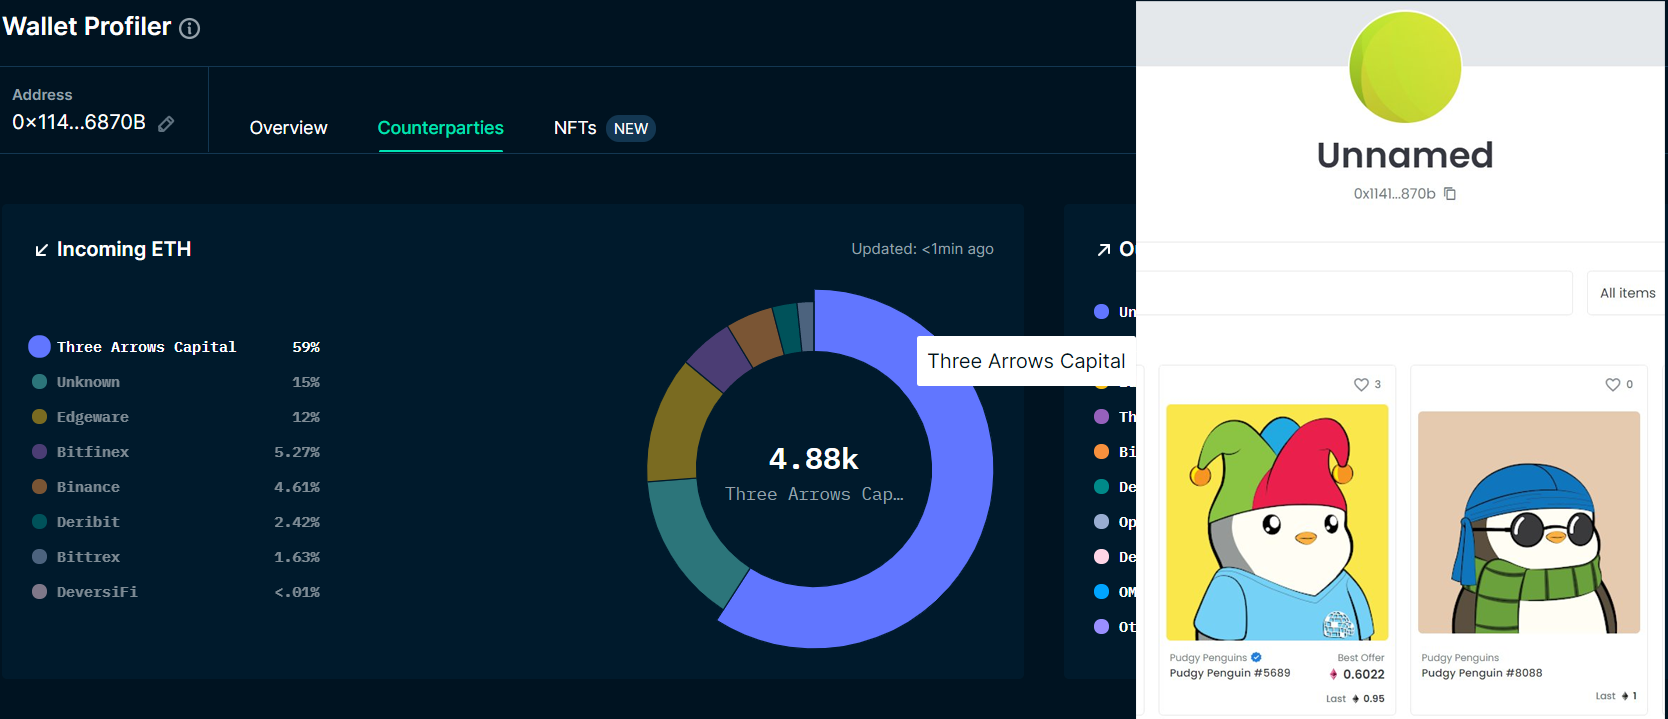Like Pudgy Penguin #5689 with heart icon

pos(1361,385)
